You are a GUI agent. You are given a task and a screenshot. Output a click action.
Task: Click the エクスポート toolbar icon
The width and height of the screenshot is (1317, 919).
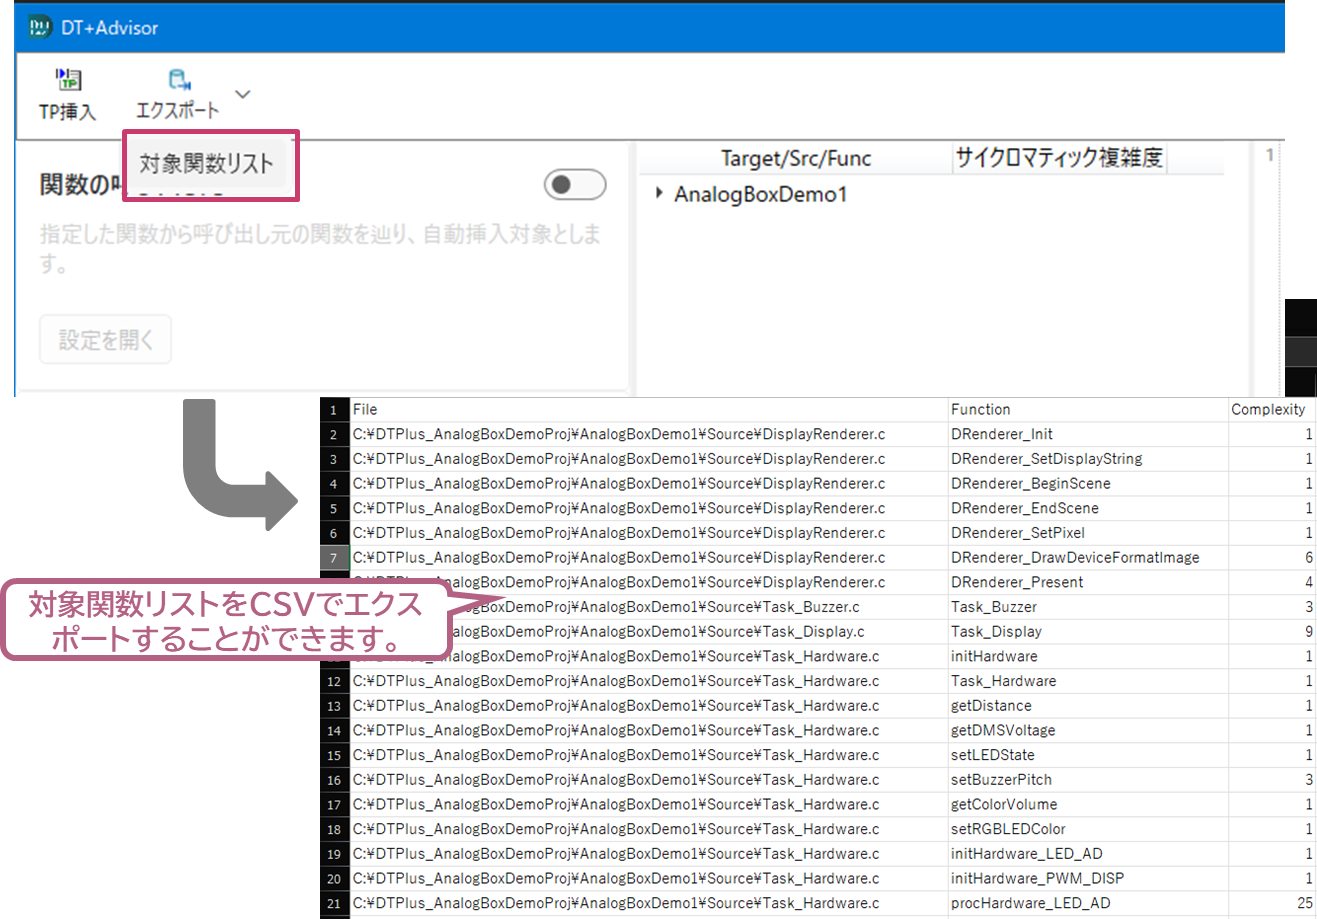[179, 80]
